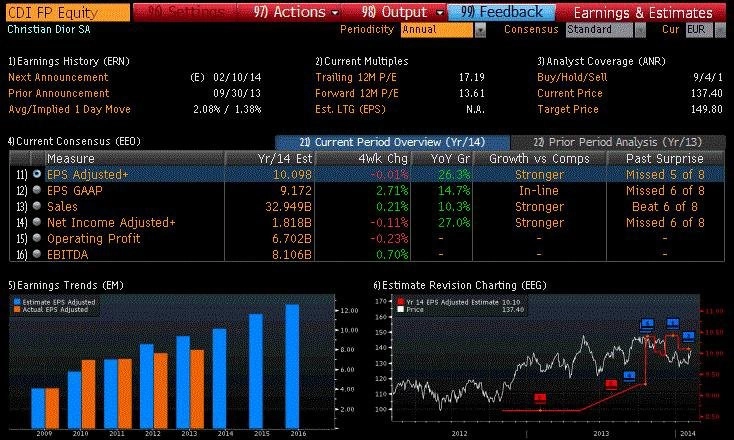Click the 32.949B Sales estimate value

click(288, 206)
